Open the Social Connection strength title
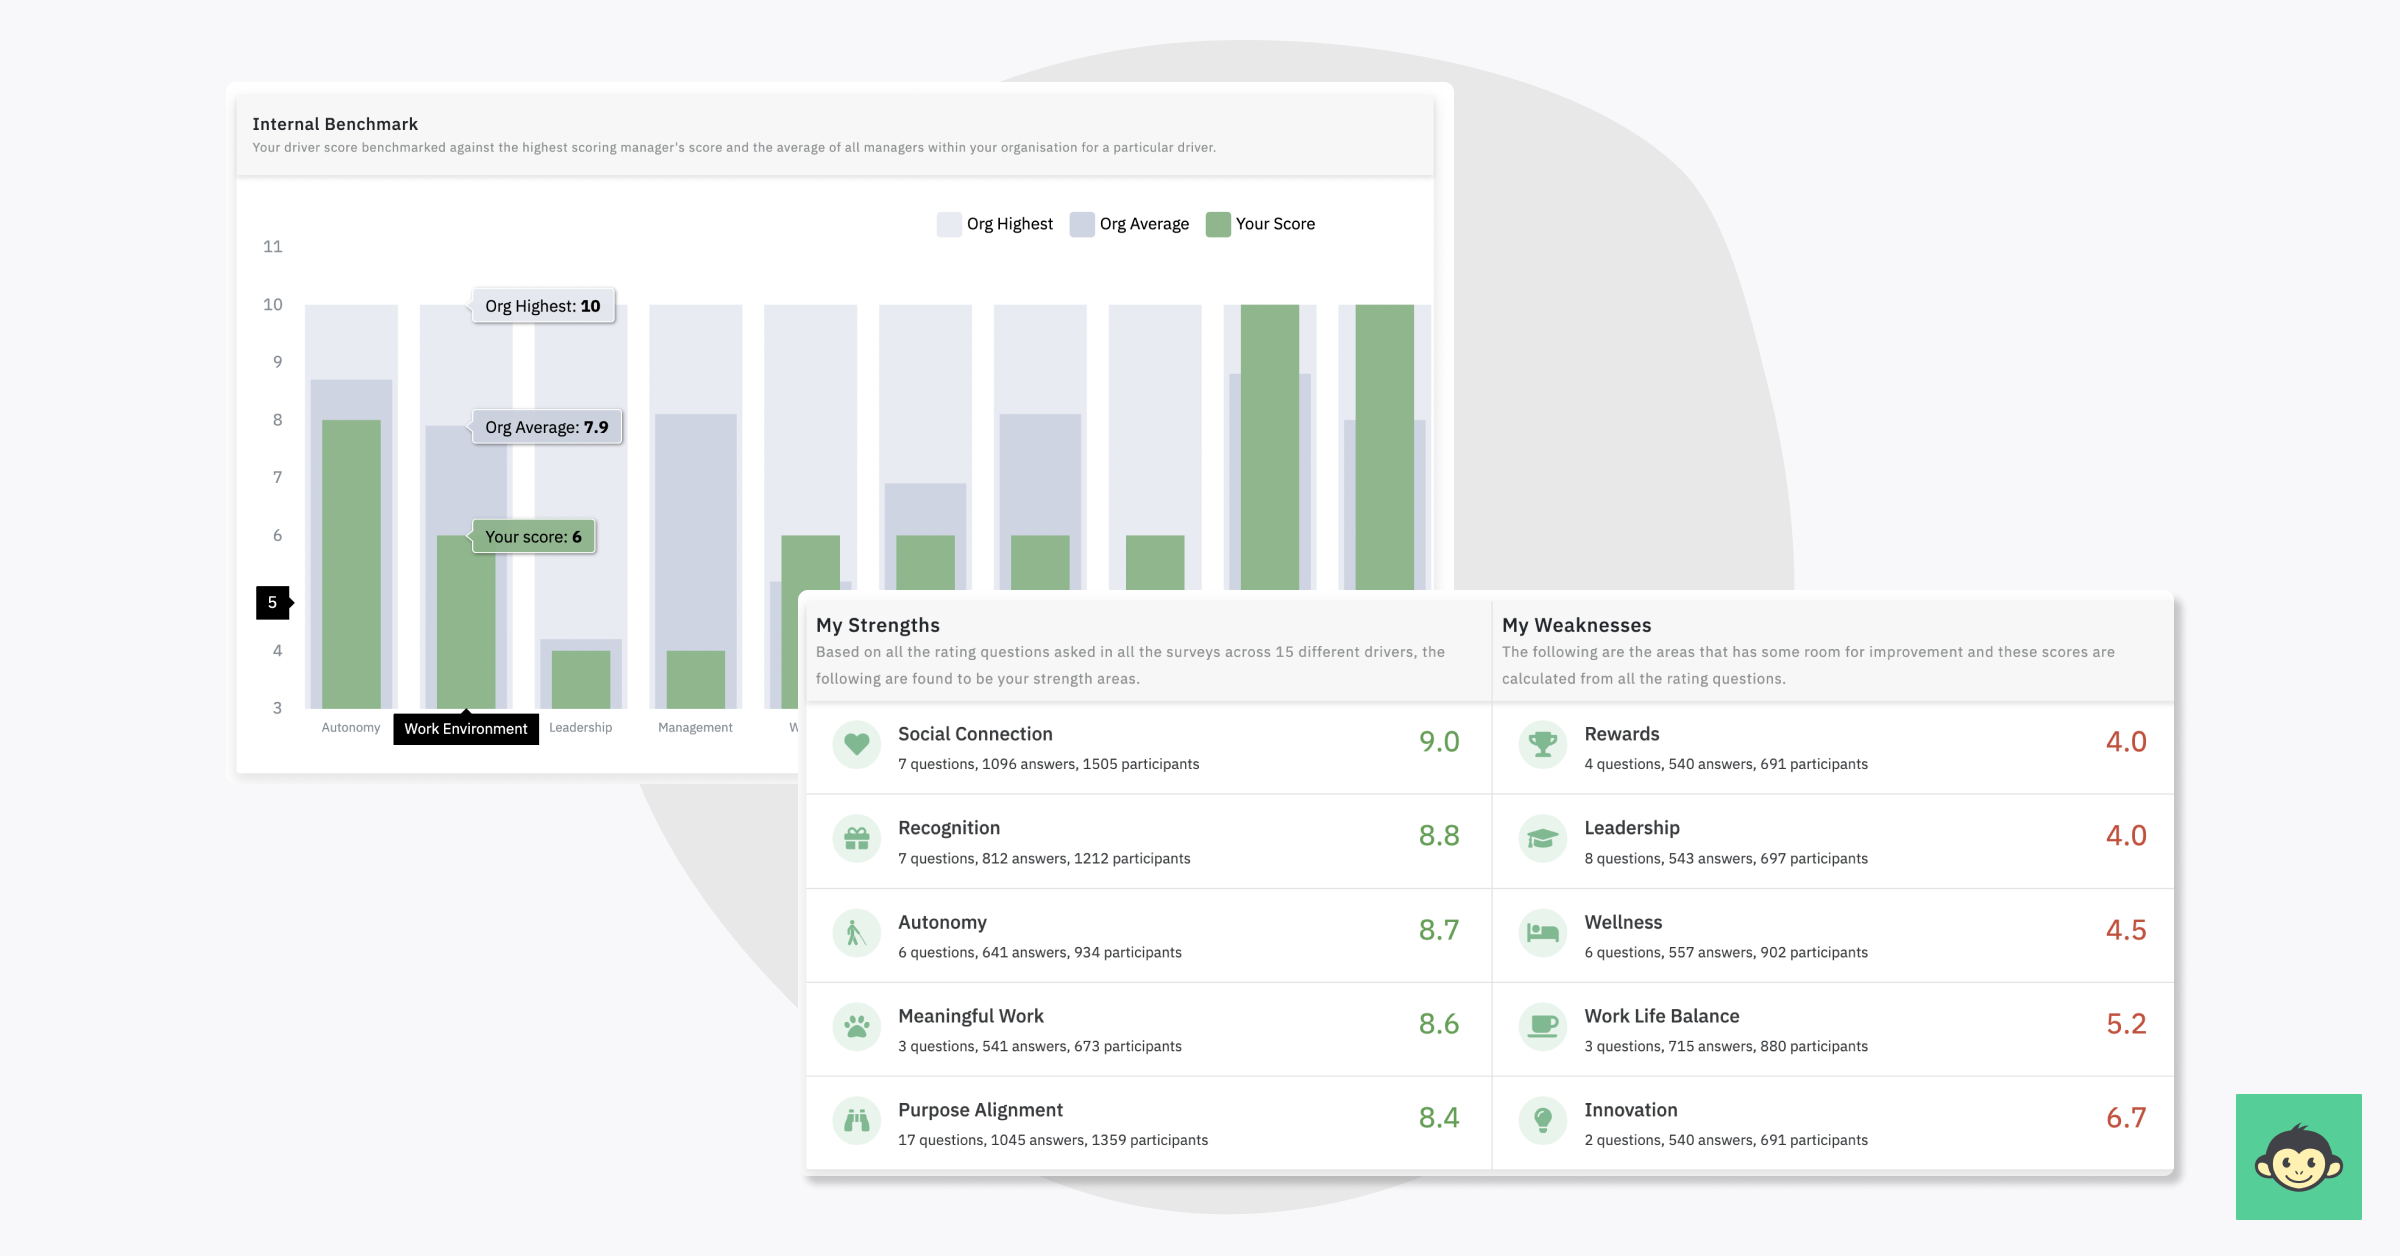The height and width of the screenshot is (1256, 2400). (x=975, y=734)
